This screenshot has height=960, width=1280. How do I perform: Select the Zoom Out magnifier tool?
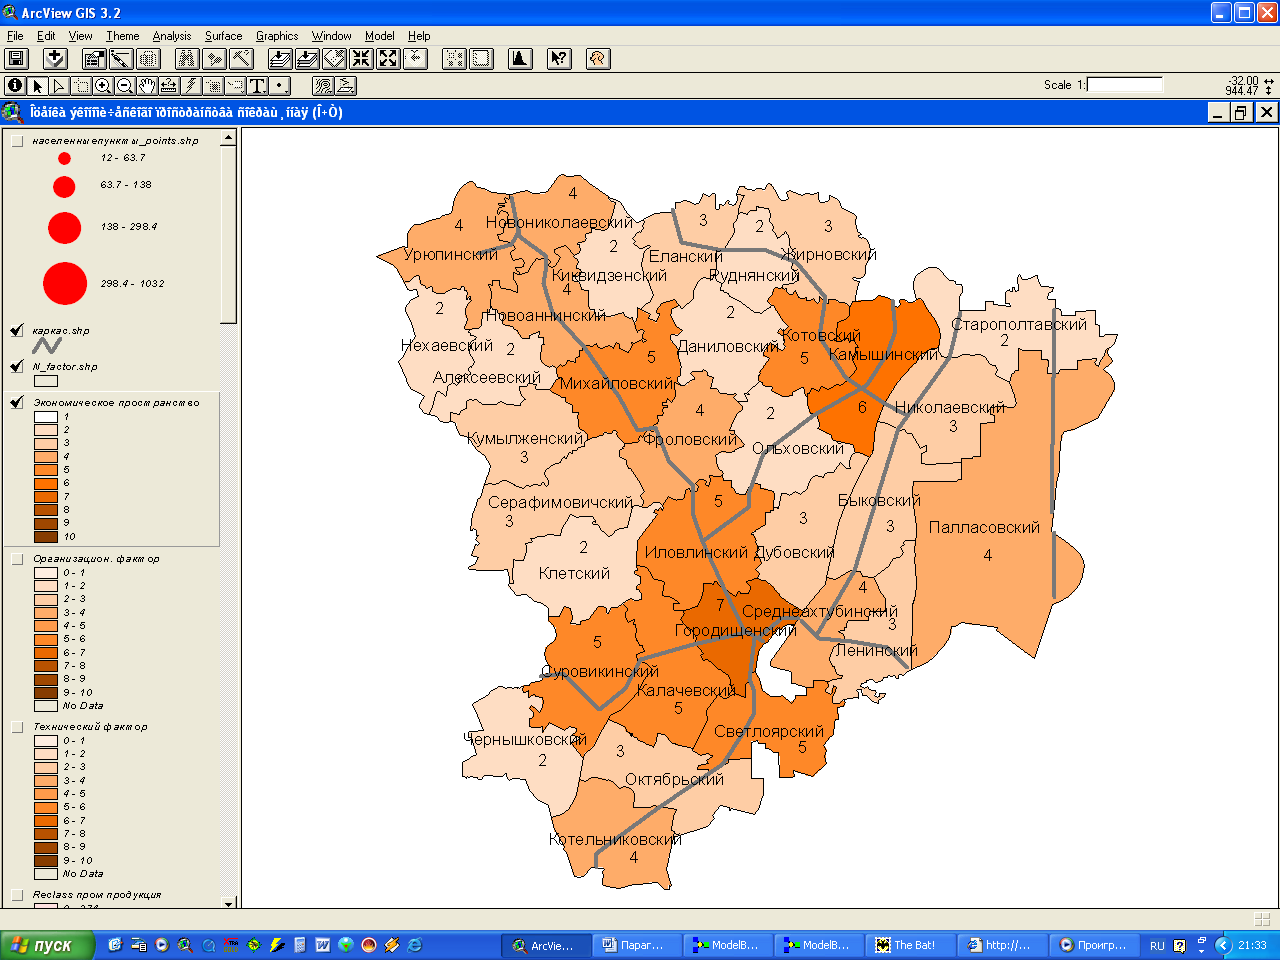pyautogui.click(x=125, y=86)
